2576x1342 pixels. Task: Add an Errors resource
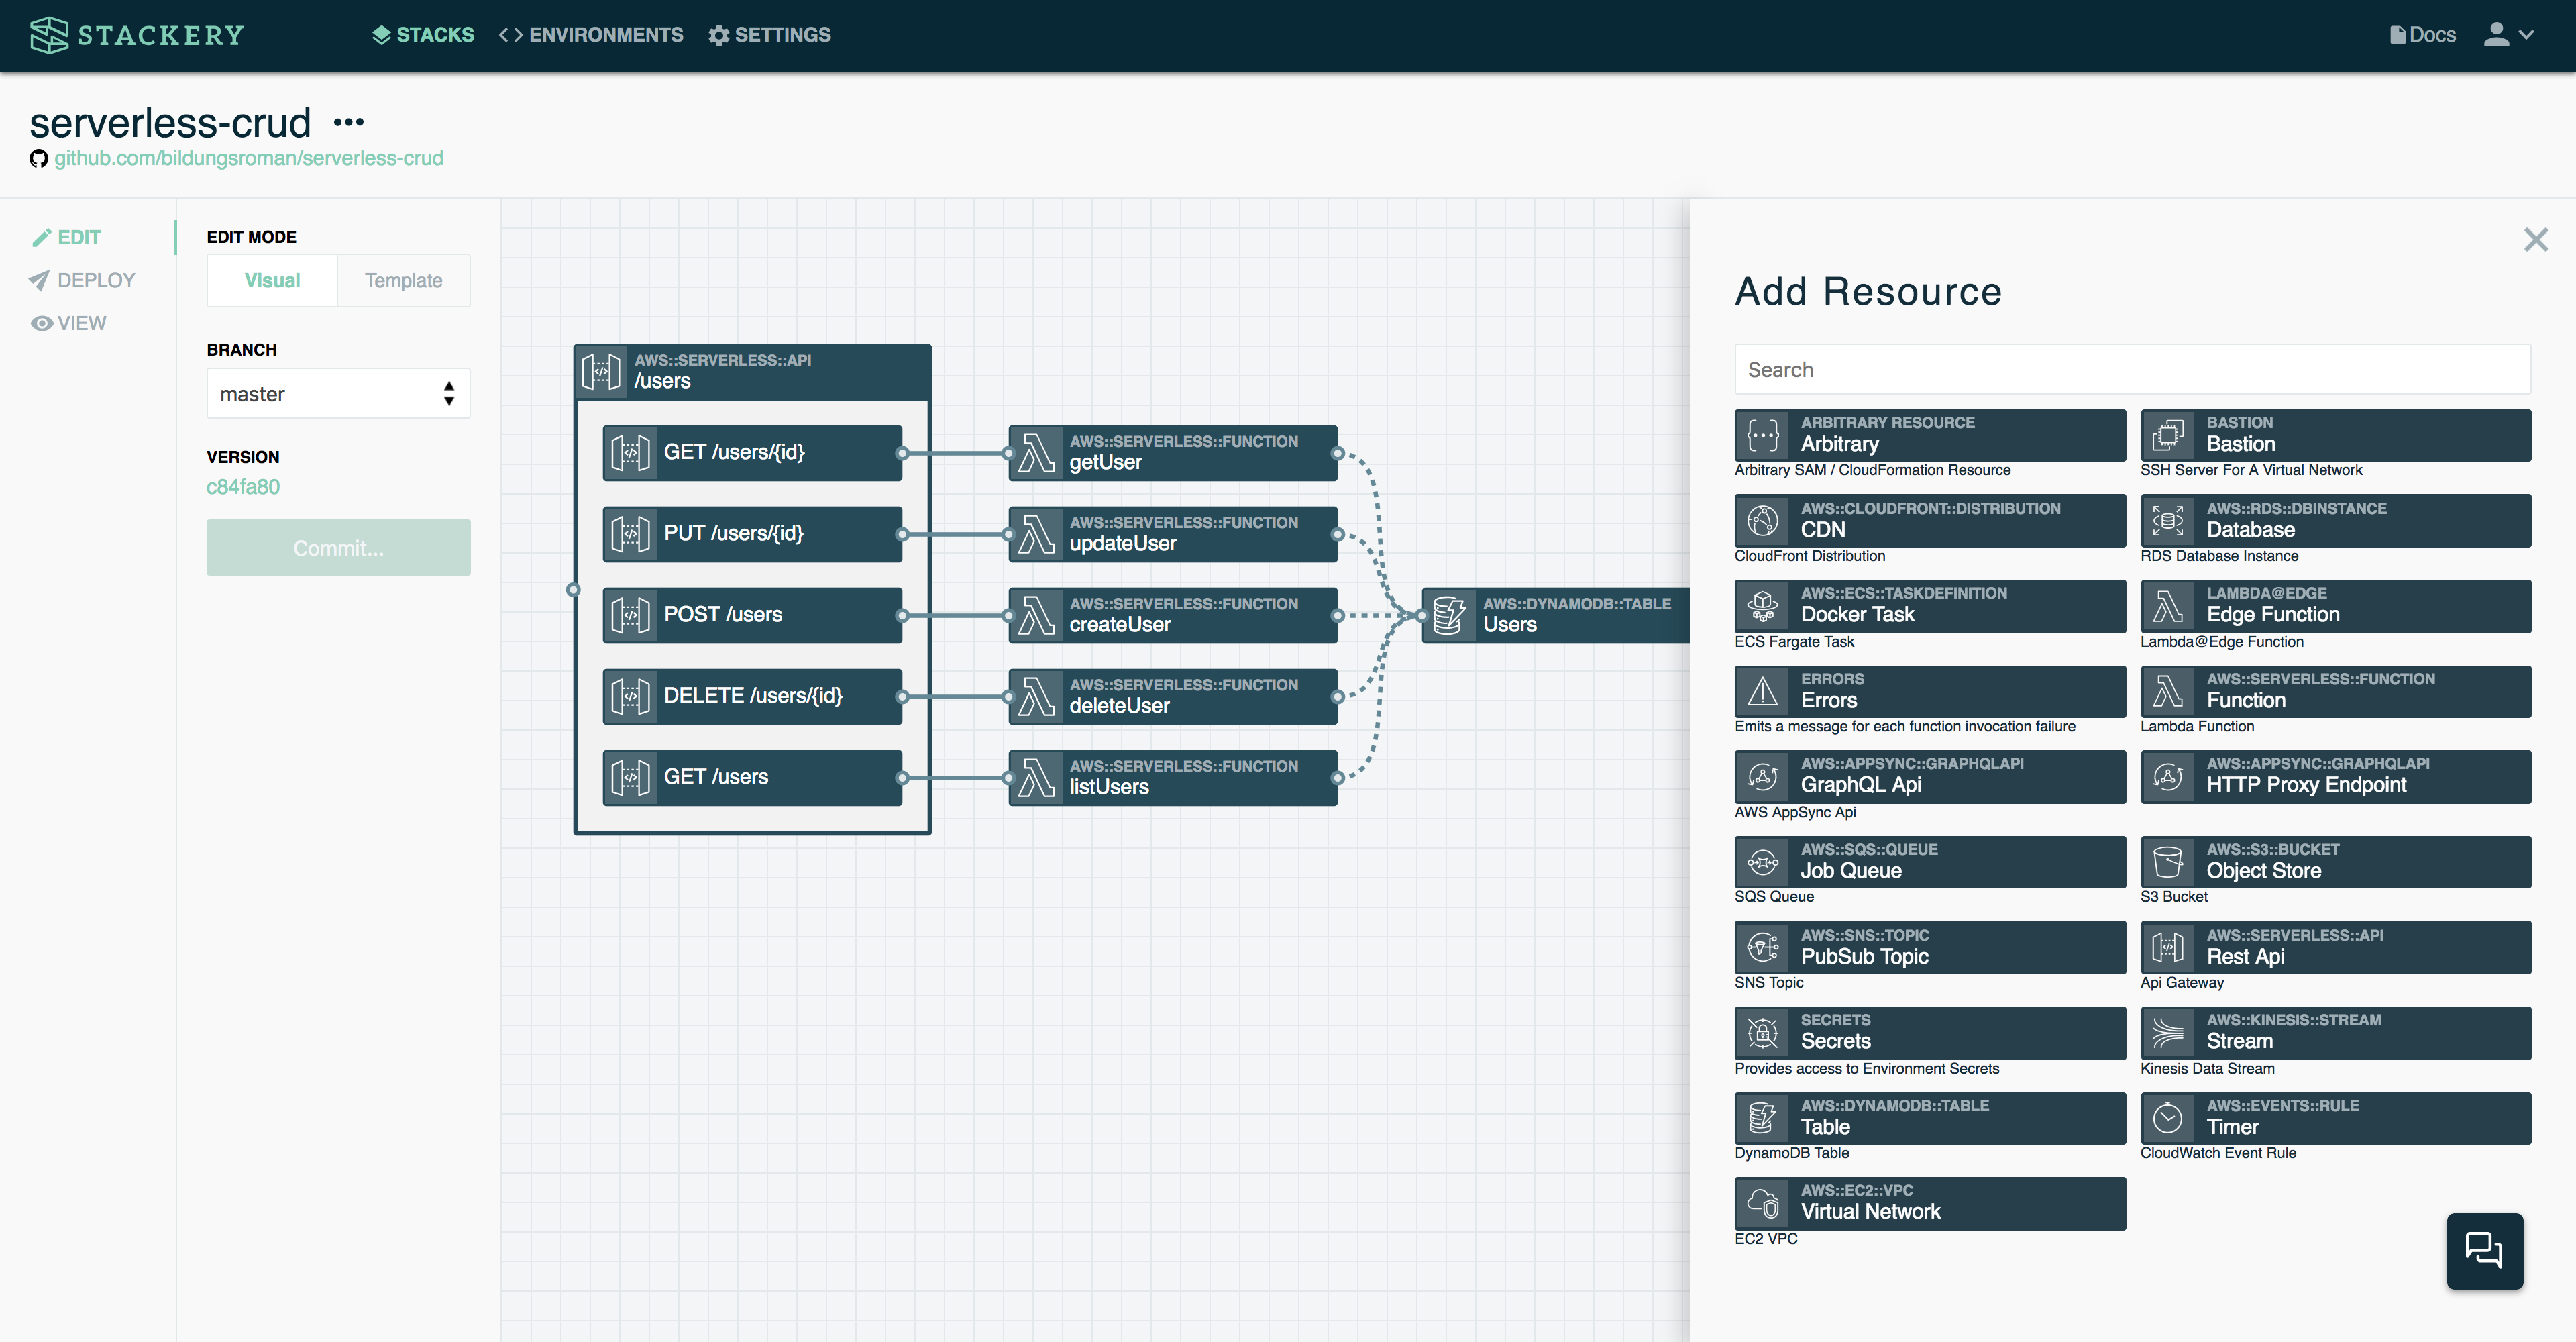(1930, 691)
